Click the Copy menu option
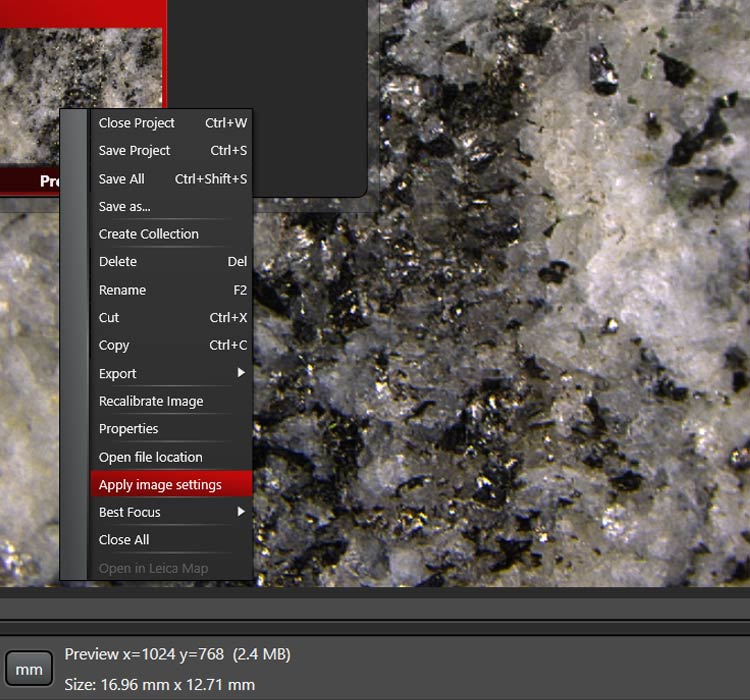750x700 pixels. 114,346
